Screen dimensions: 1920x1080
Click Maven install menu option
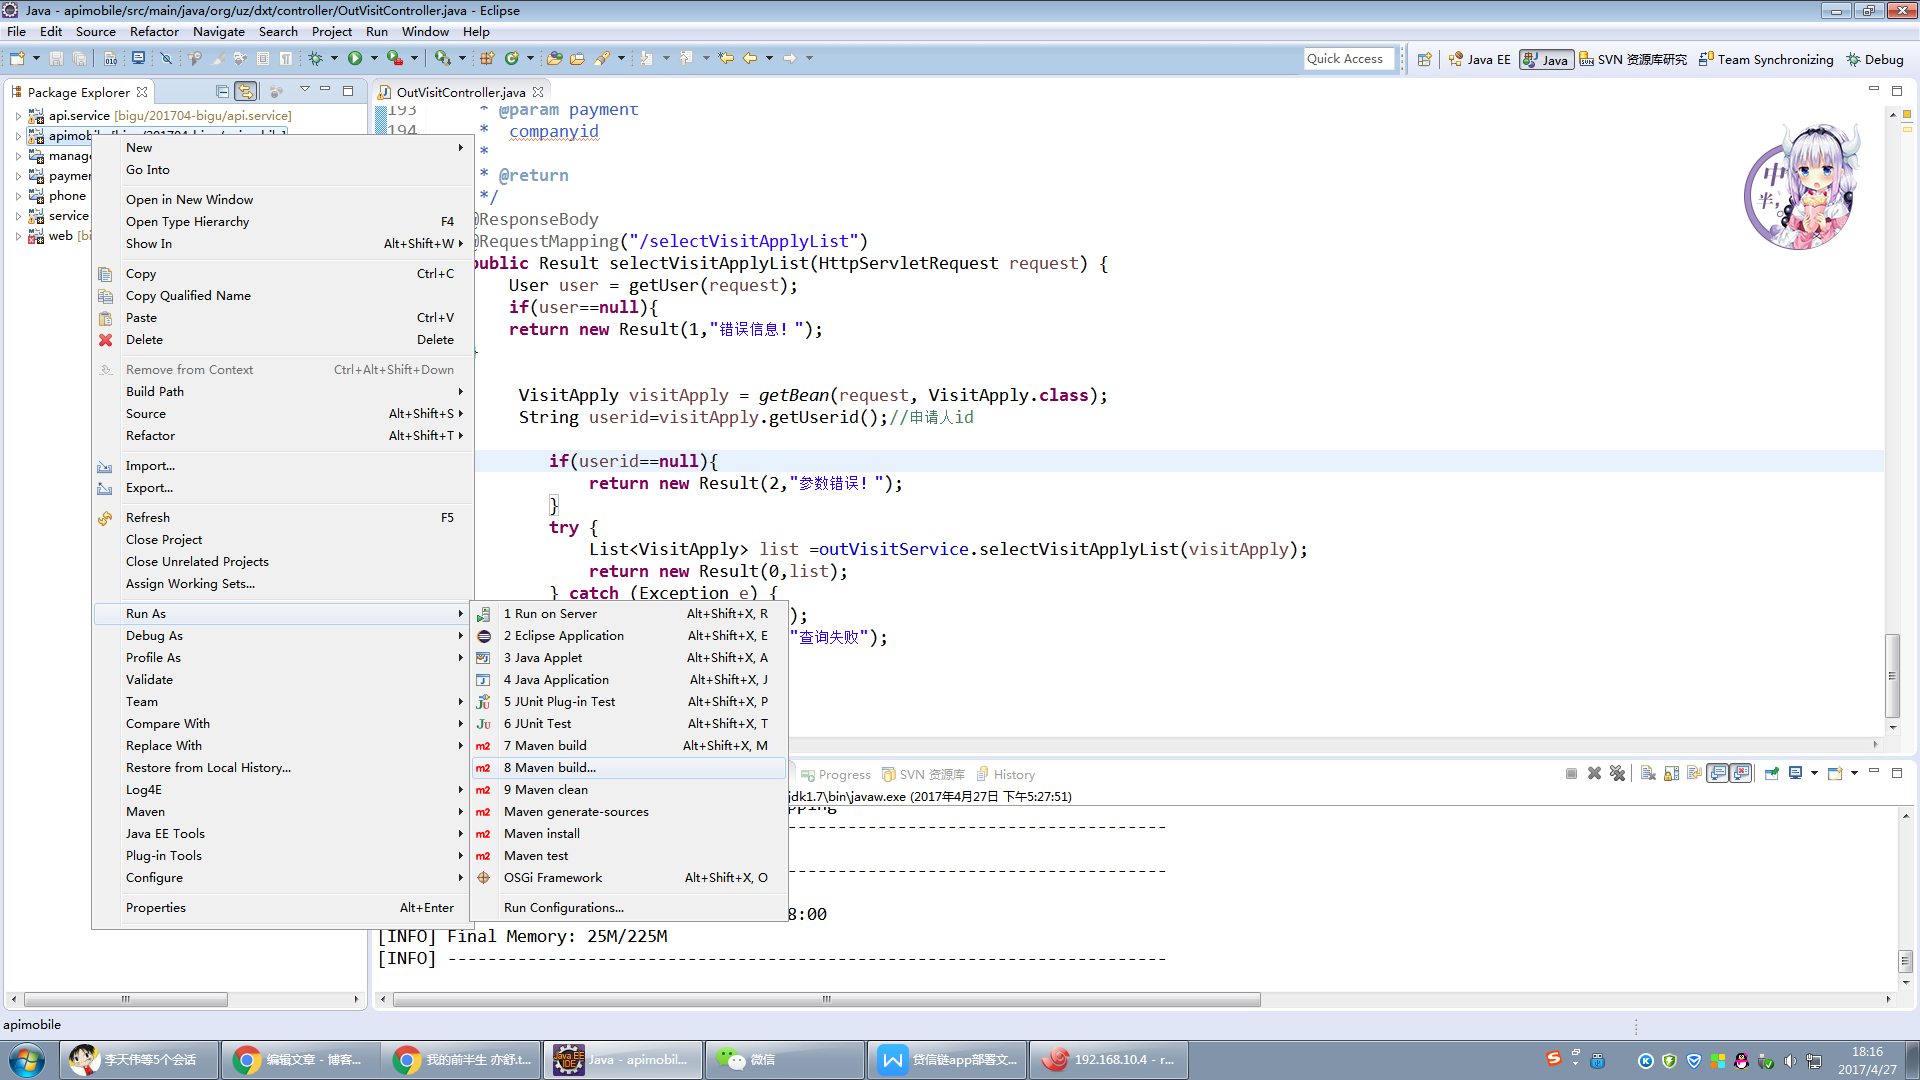coord(542,833)
